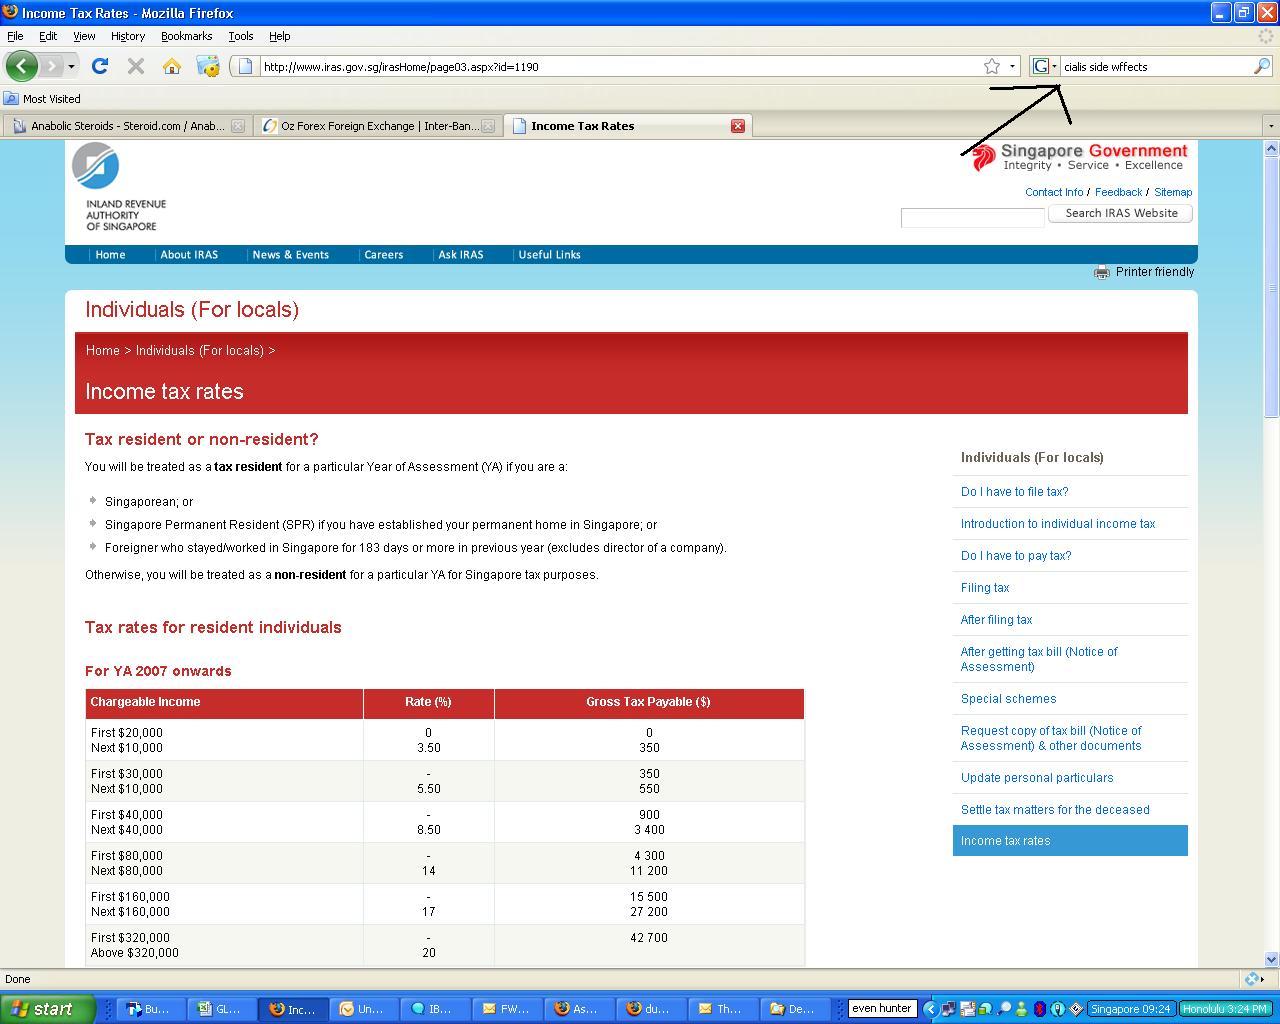The image size is (1280, 1024).
Task: Open the Windows Start button
Action: pyautogui.click(x=47, y=1009)
